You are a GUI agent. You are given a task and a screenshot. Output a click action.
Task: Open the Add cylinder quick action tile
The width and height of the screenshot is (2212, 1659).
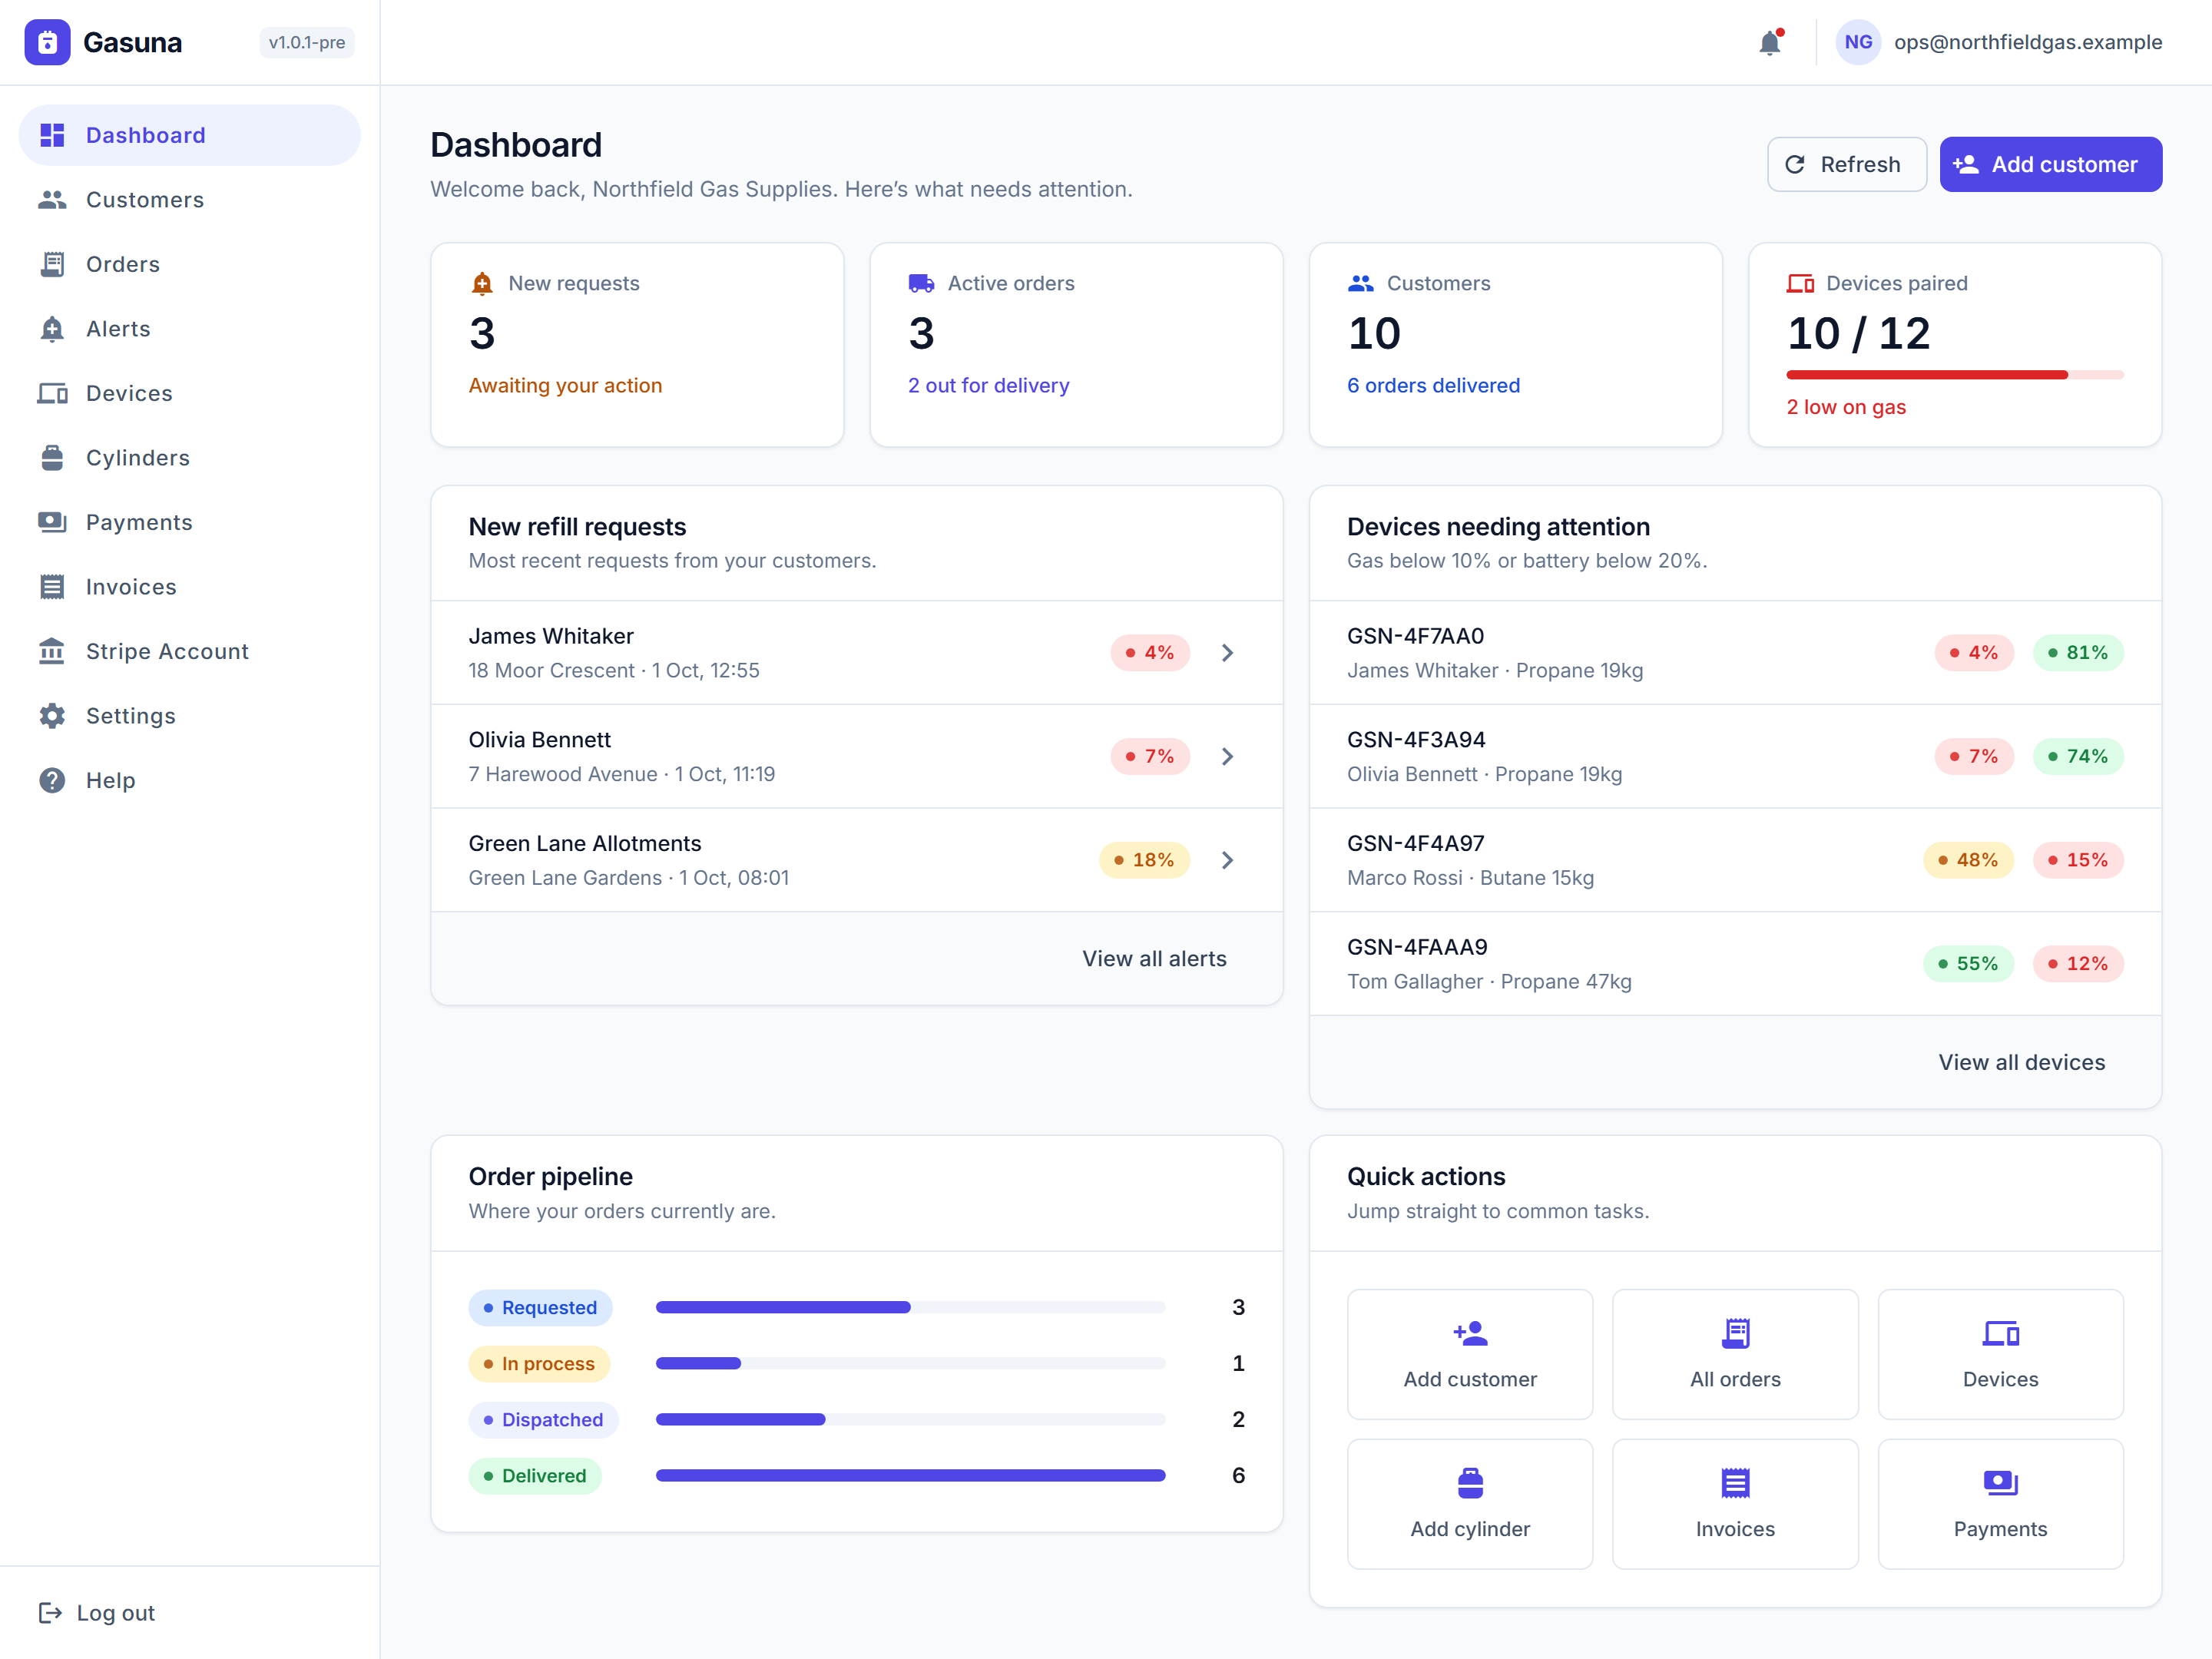click(1470, 1504)
